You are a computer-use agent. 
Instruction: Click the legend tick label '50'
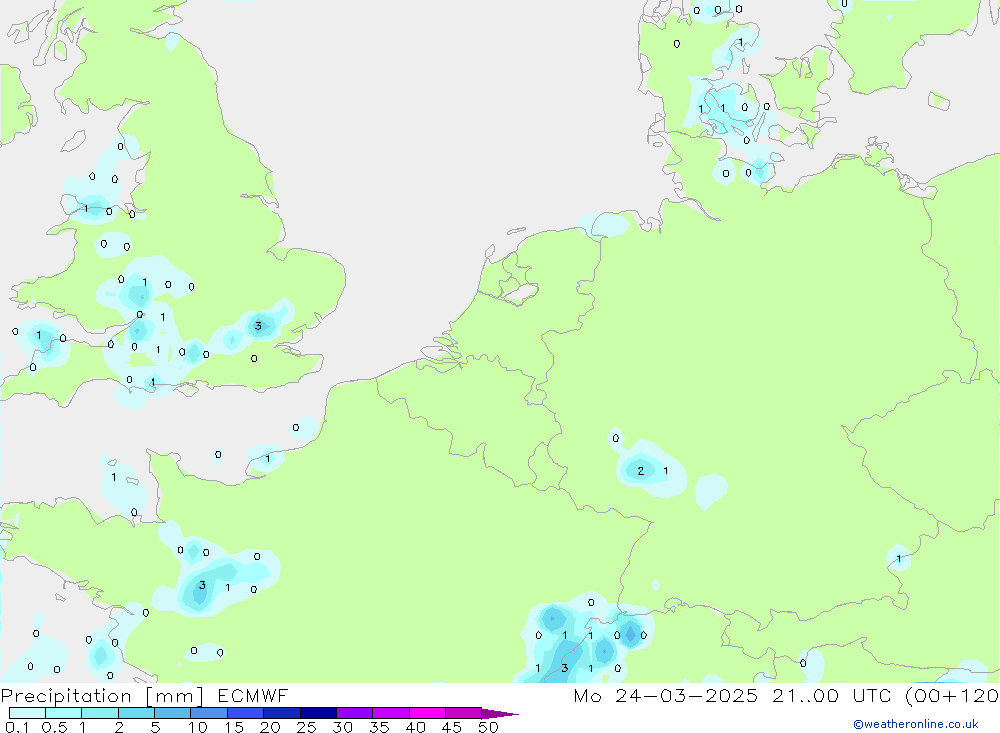coord(488,727)
